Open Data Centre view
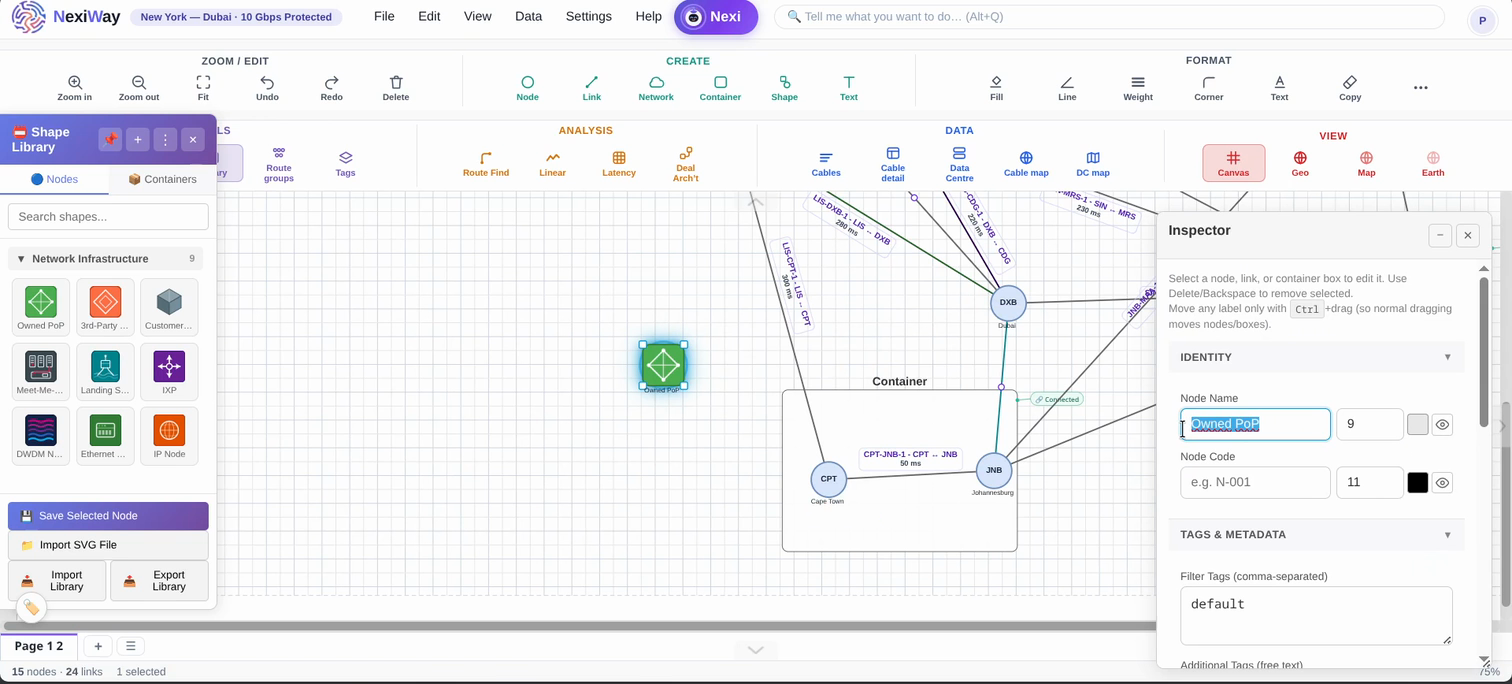 pos(959,164)
